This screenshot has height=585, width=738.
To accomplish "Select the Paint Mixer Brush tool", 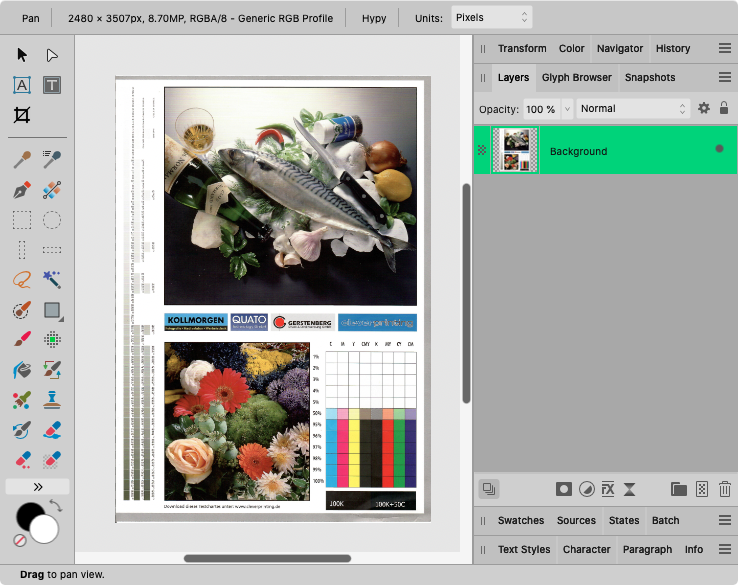I will tap(22, 400).
